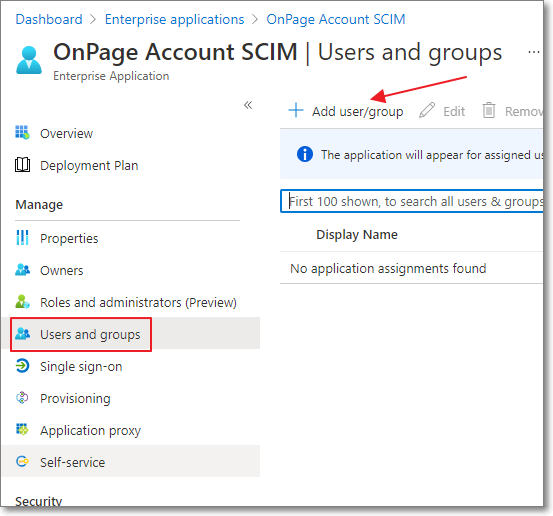Screen dimensions: 553x516
Task: Open the Provisioning menu item
Action: (75, 399)
